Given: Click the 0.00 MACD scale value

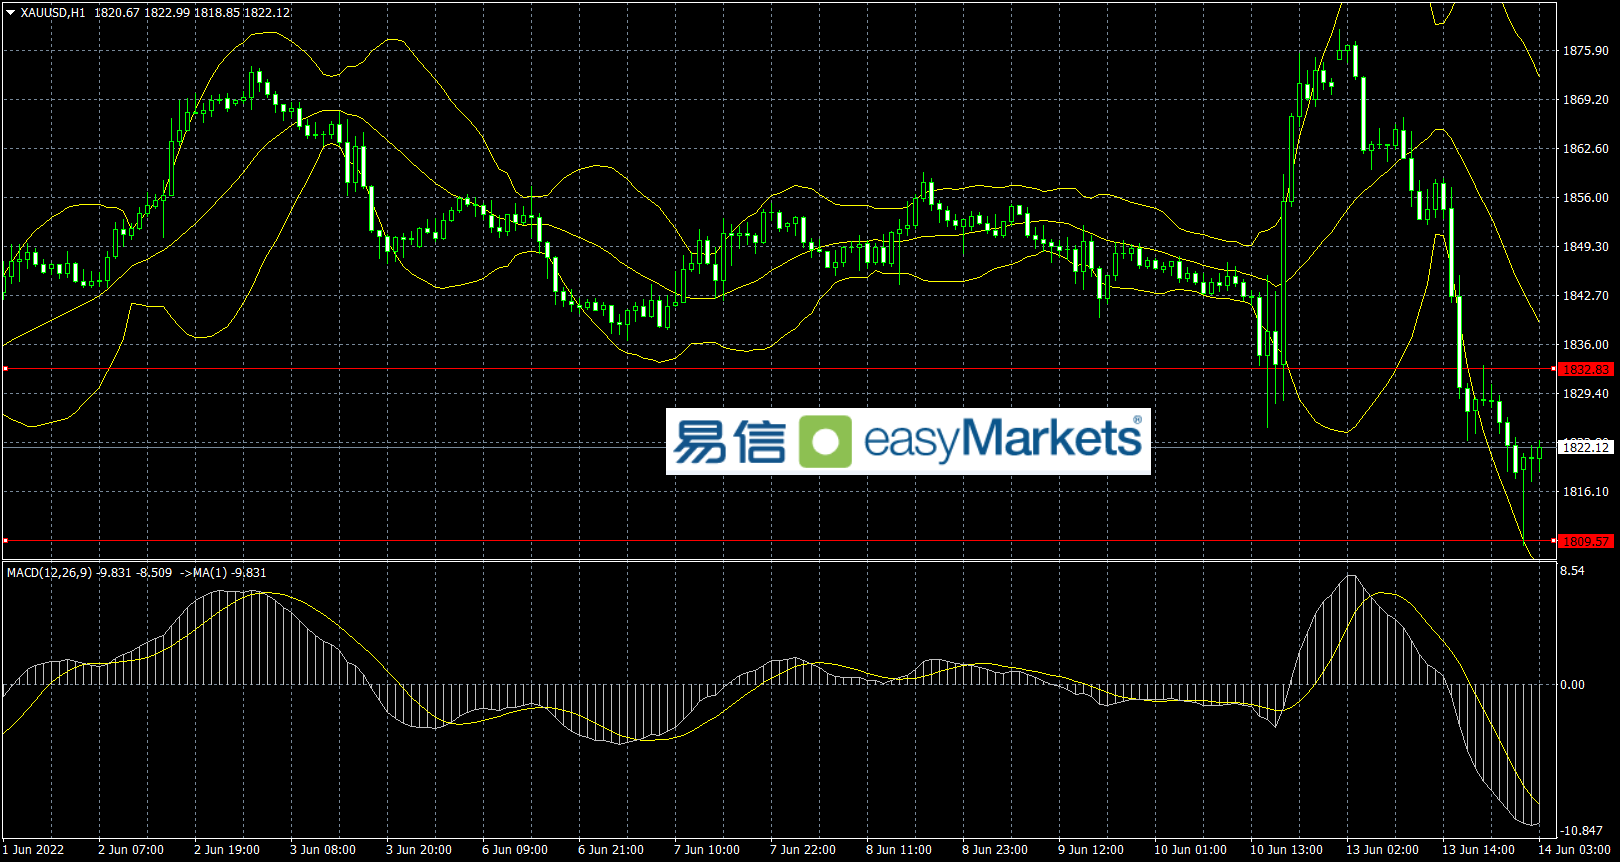Looking at the screenshot, I should 1573,685.
